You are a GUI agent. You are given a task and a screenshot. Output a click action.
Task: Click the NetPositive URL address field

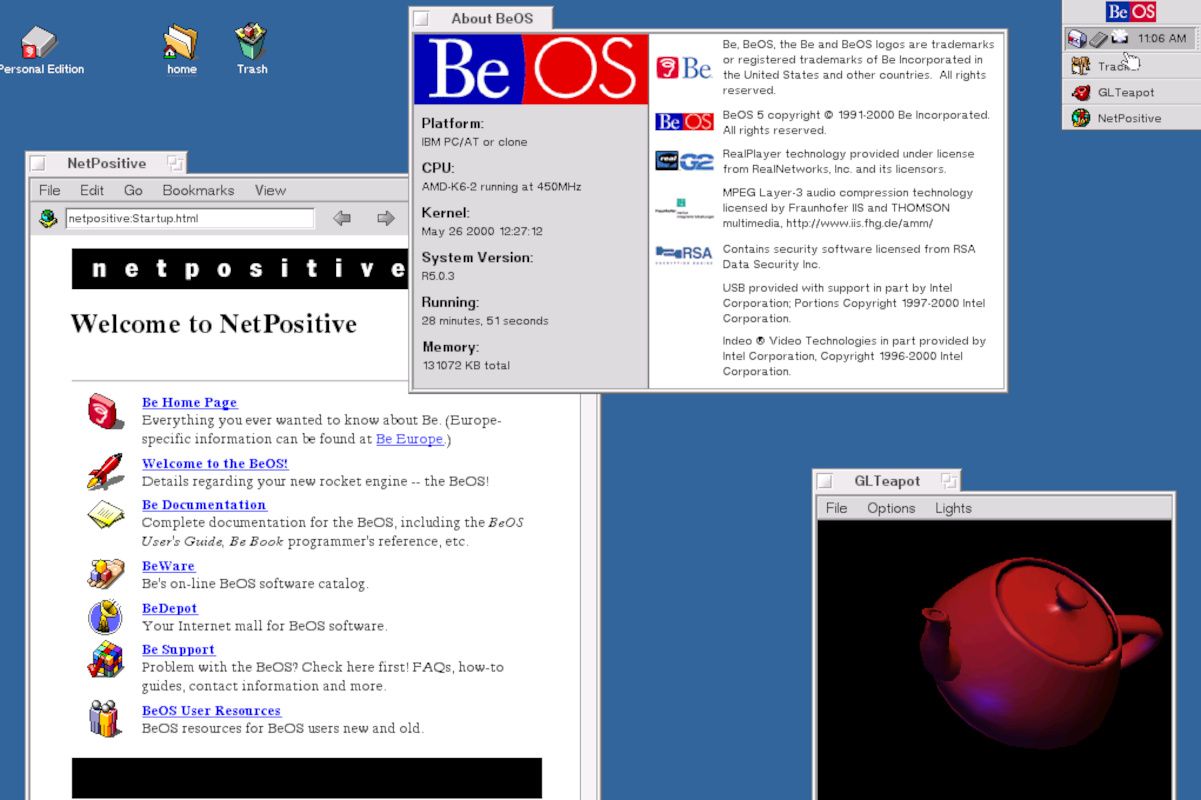click(189, 218)
